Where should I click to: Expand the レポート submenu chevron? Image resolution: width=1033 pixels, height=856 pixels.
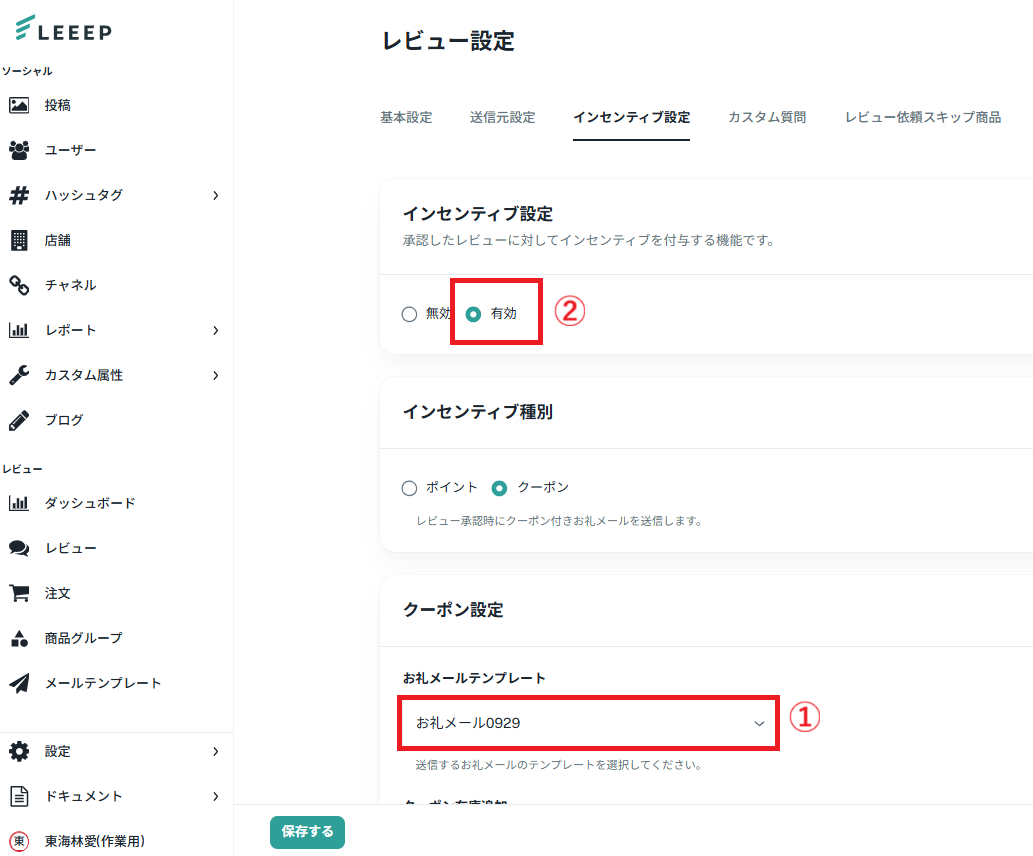point(215,330)
